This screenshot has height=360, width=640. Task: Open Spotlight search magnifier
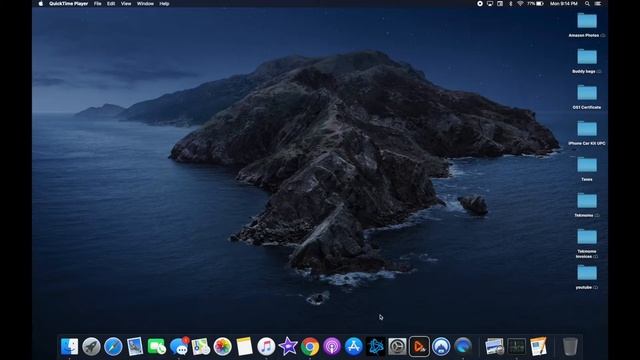tap(587, 4)
